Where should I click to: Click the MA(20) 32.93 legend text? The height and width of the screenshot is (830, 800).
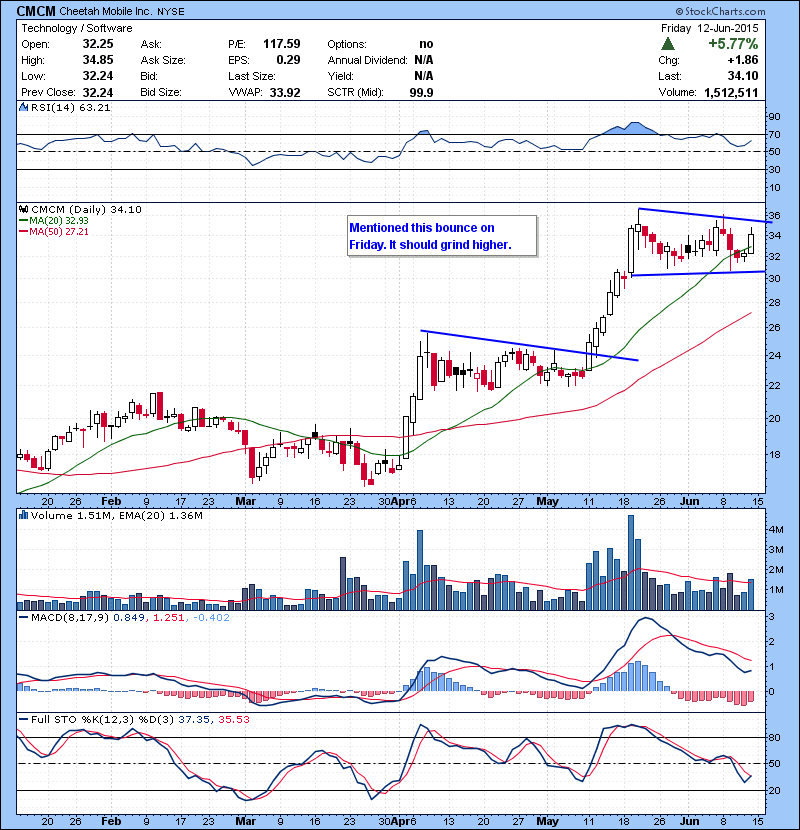click(59, 221)
